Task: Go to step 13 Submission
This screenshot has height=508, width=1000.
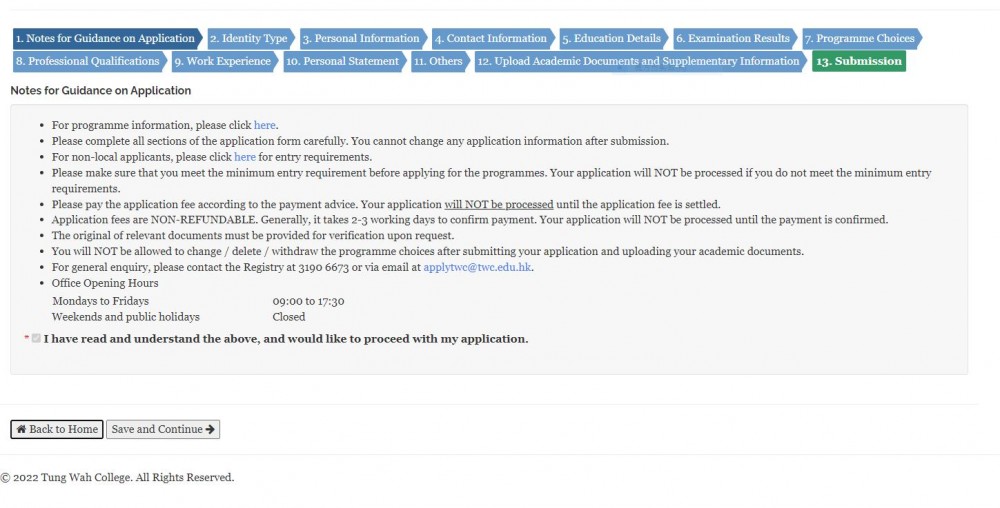Action: click(x=858, y=61)
